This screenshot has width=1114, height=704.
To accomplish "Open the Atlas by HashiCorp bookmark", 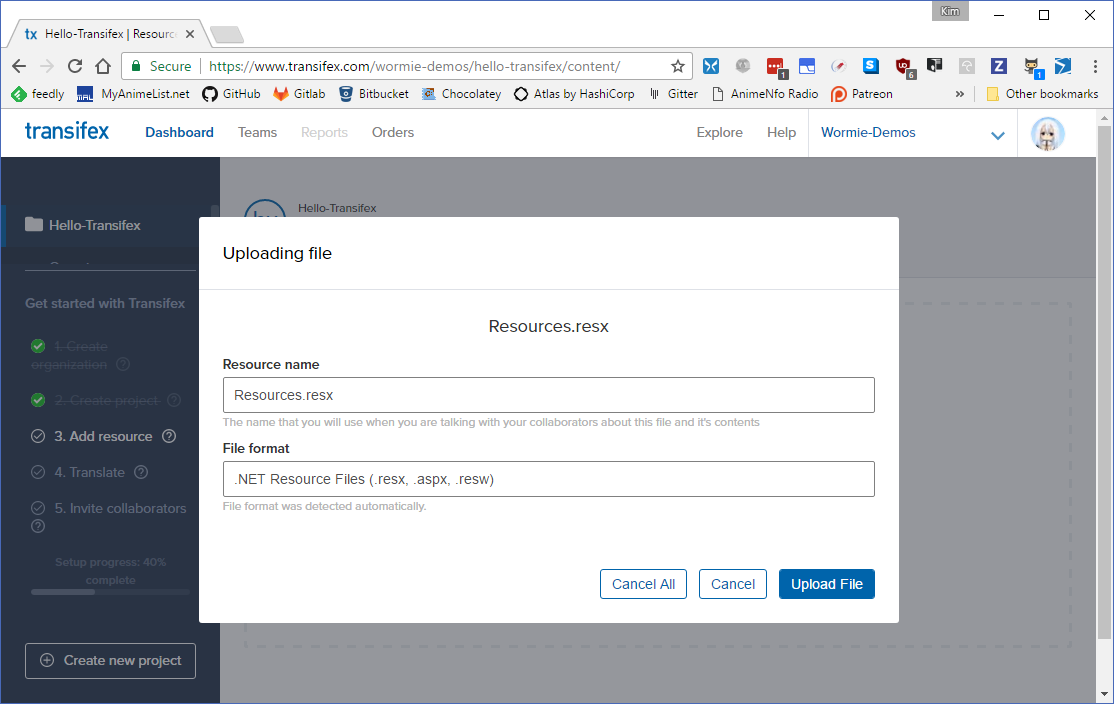I will coord(574,94).
